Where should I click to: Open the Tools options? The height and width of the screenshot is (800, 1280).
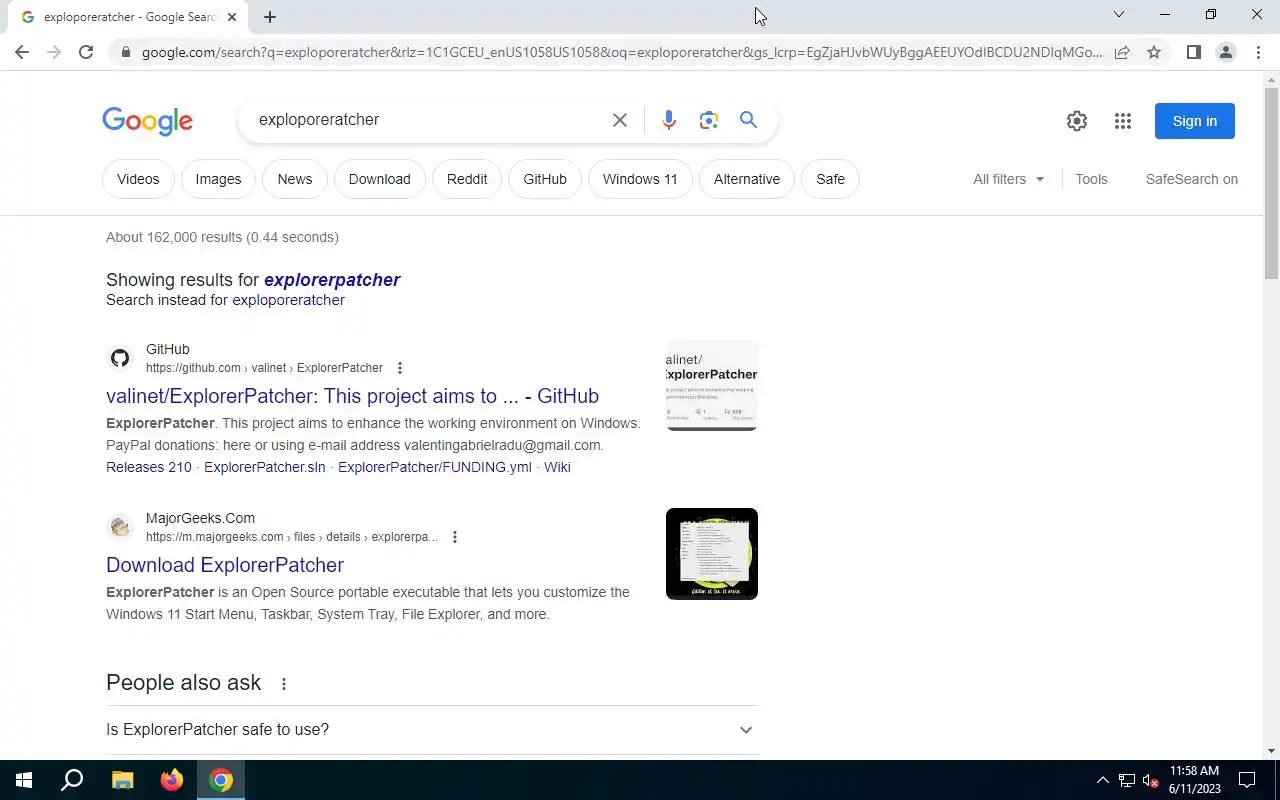coord(1091,179)
